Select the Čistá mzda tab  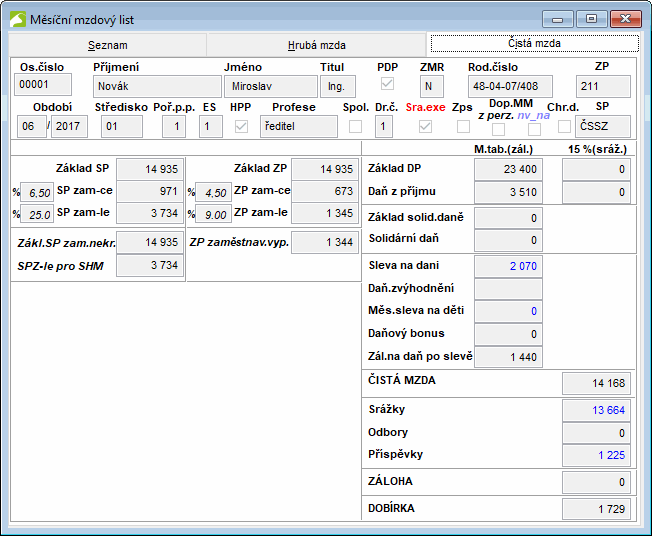tap(534, 44)
